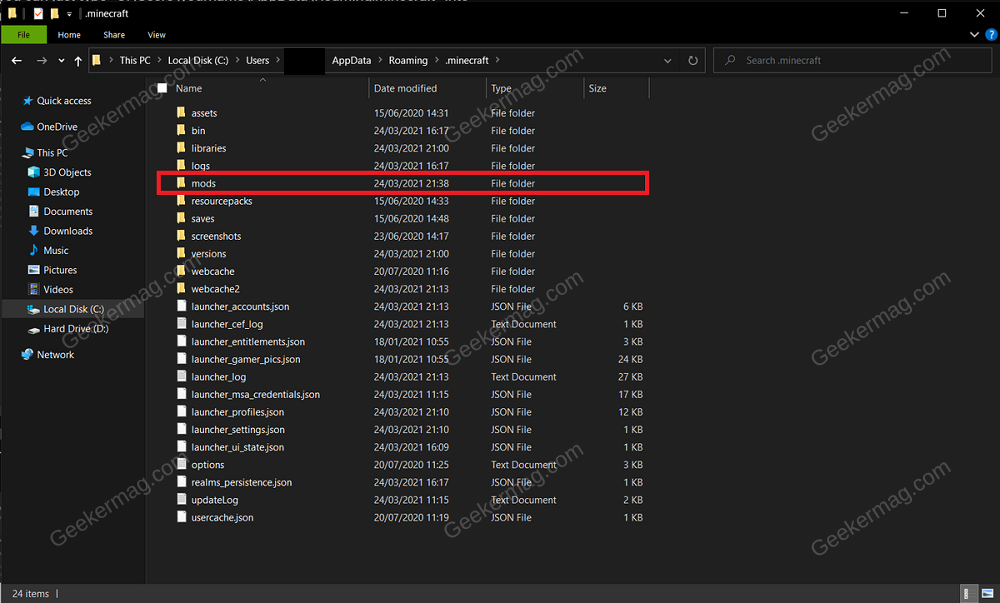Open the Quick Access Toolbar customize dropdown
1000x603 pixels.
point(69,13)
